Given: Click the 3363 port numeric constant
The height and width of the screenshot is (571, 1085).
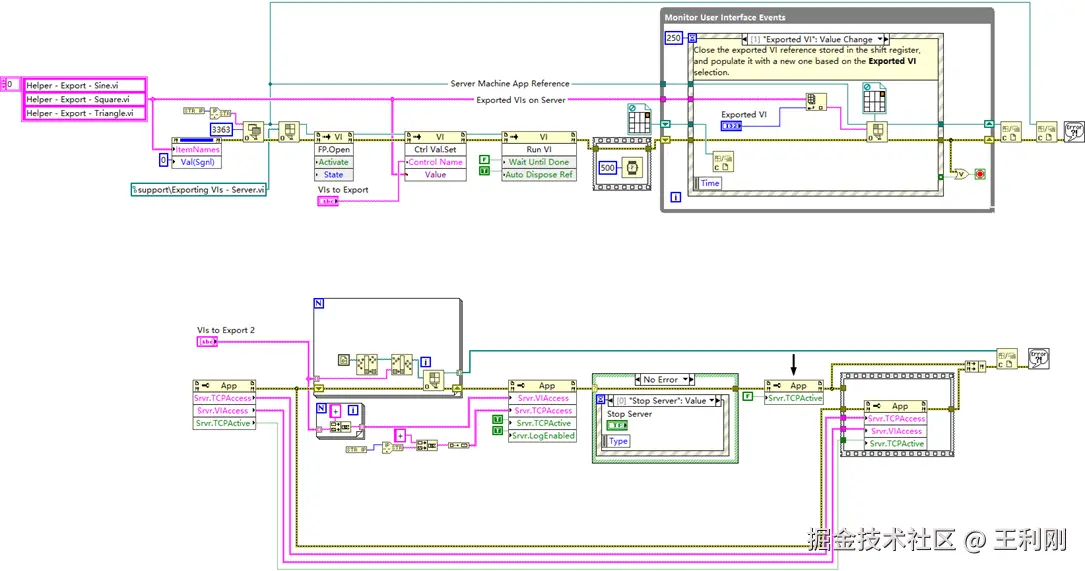Looking at the screenshot, I should (221, 129).
